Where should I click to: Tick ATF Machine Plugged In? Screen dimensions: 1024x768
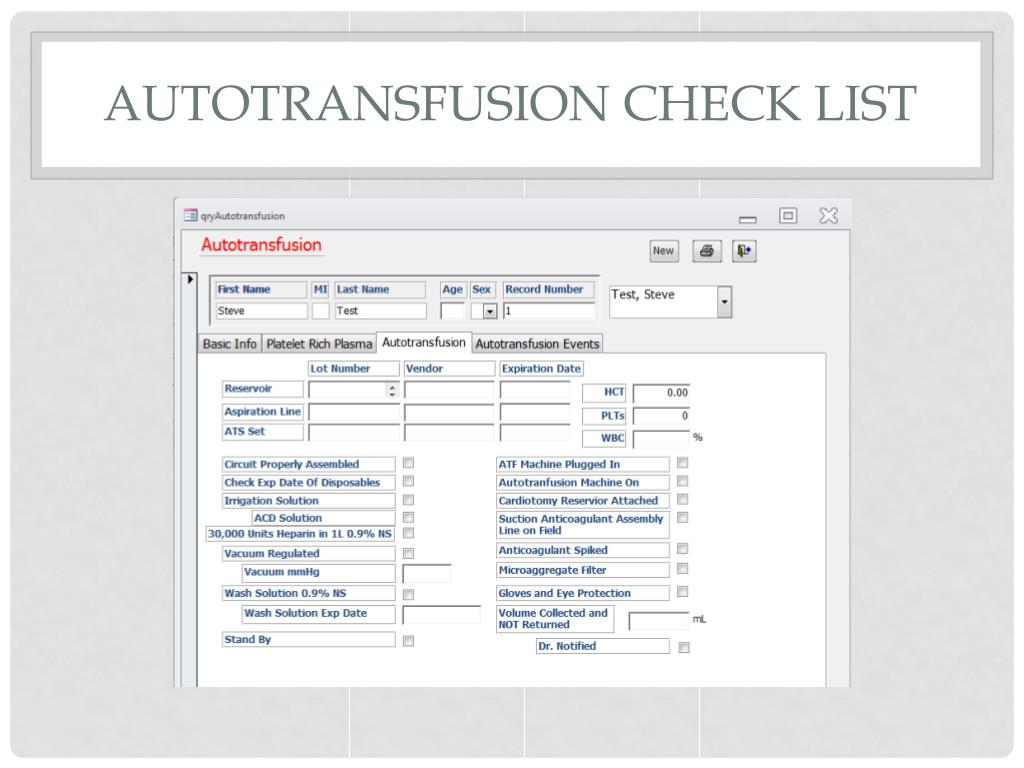tap(682, 463)
